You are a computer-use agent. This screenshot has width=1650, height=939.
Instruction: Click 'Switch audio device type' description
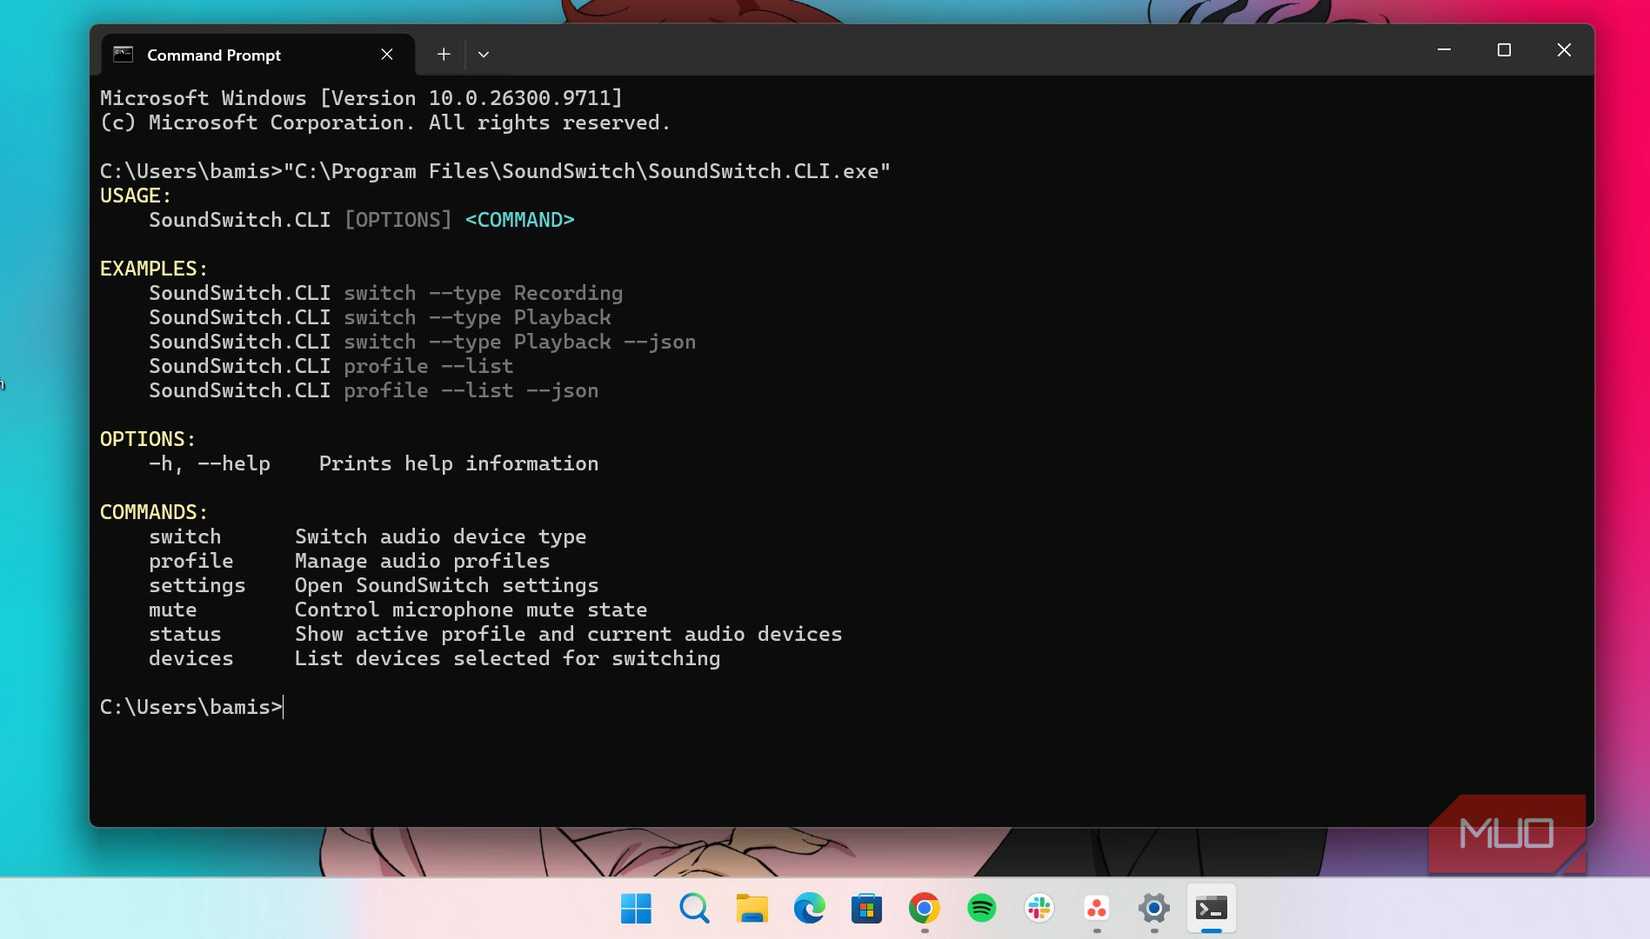441,537
